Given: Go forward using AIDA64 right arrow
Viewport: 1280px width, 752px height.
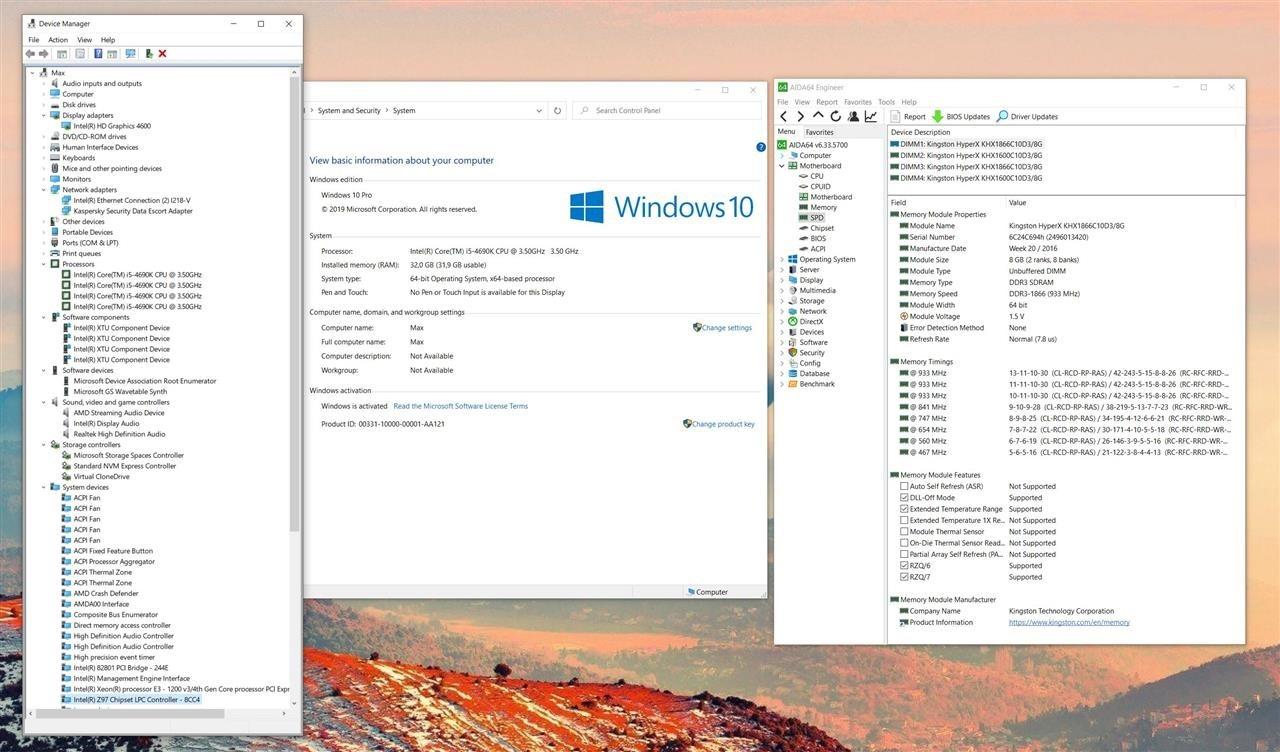Looking at the screenshot, I should click(x=800, y=116).
